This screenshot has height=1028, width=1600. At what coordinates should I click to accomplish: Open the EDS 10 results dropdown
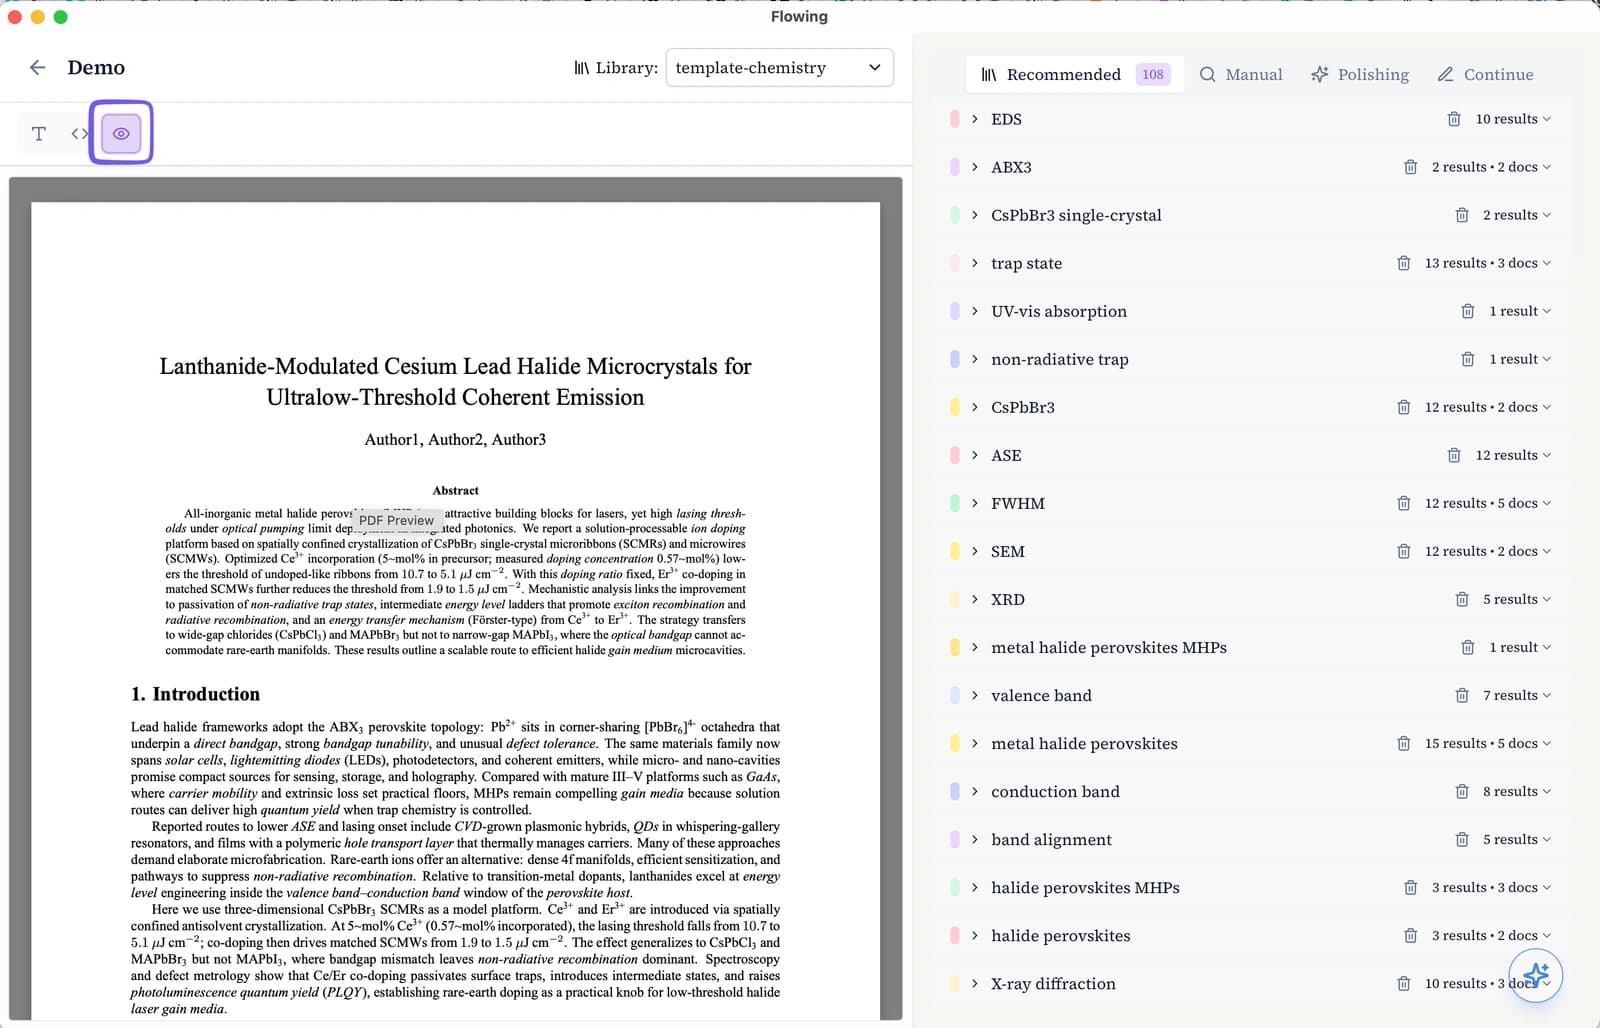(1513, 119)
